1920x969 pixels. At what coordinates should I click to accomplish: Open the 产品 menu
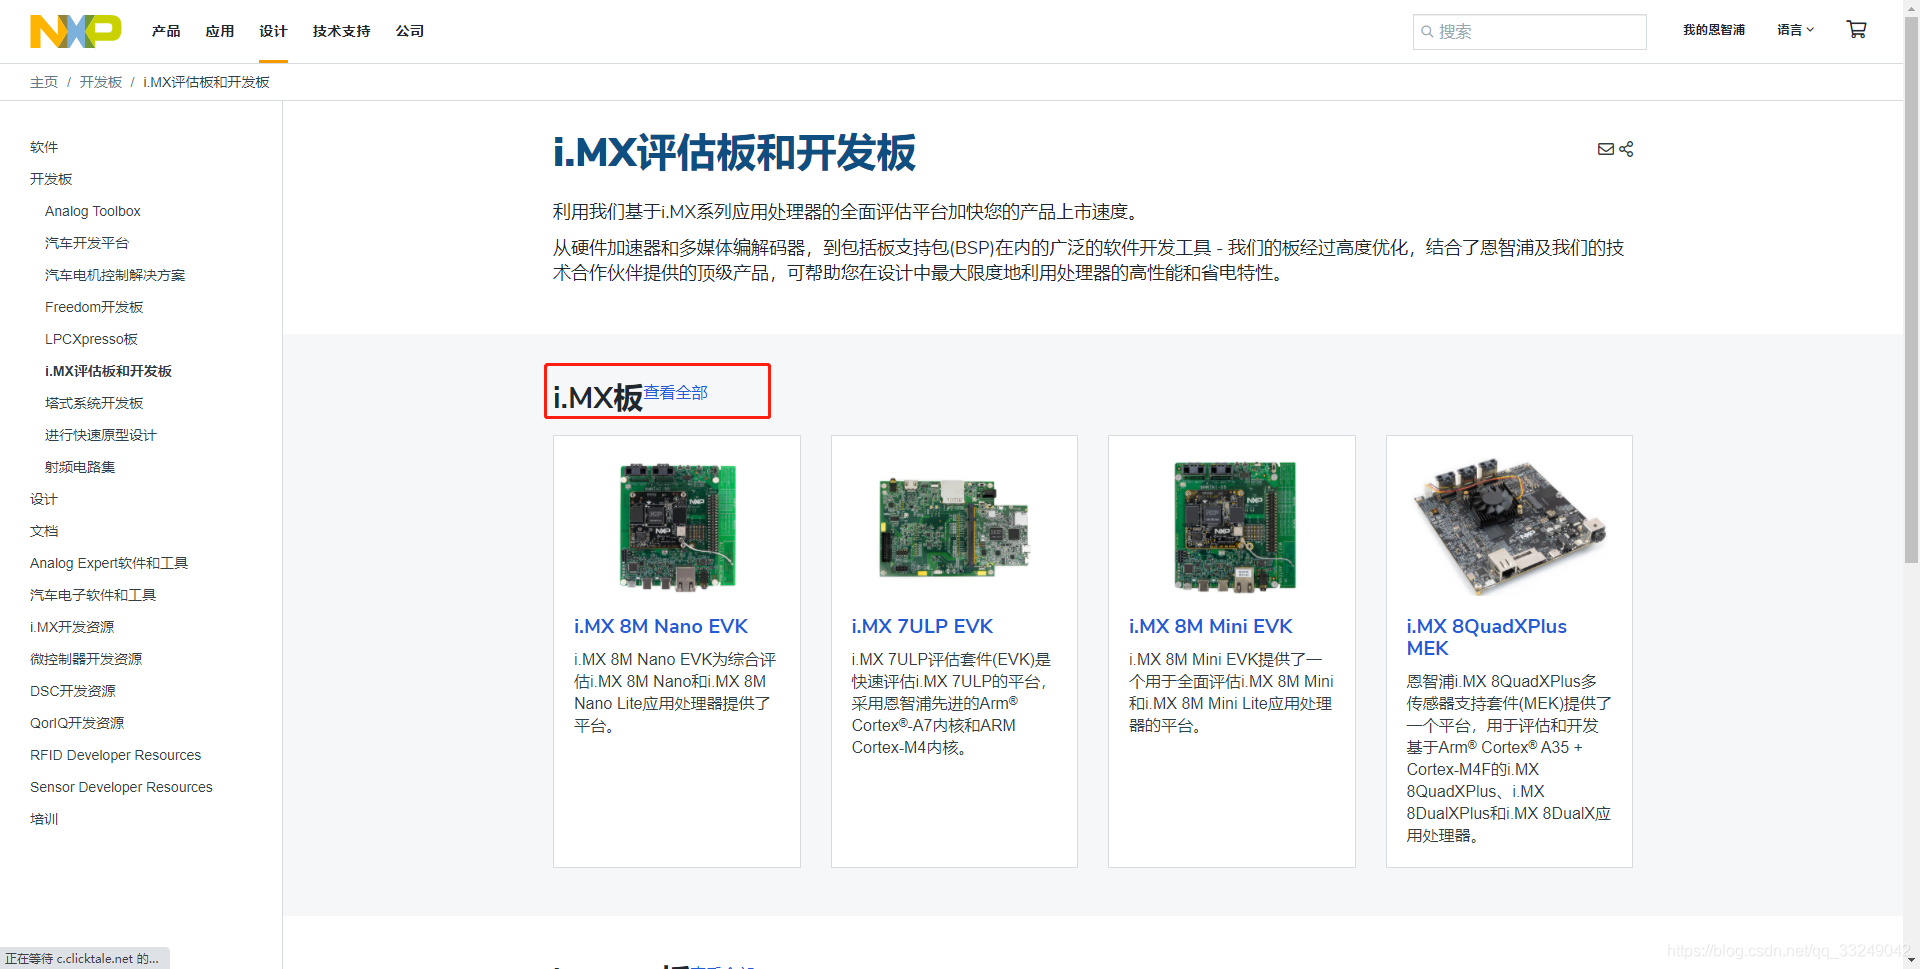166,31
